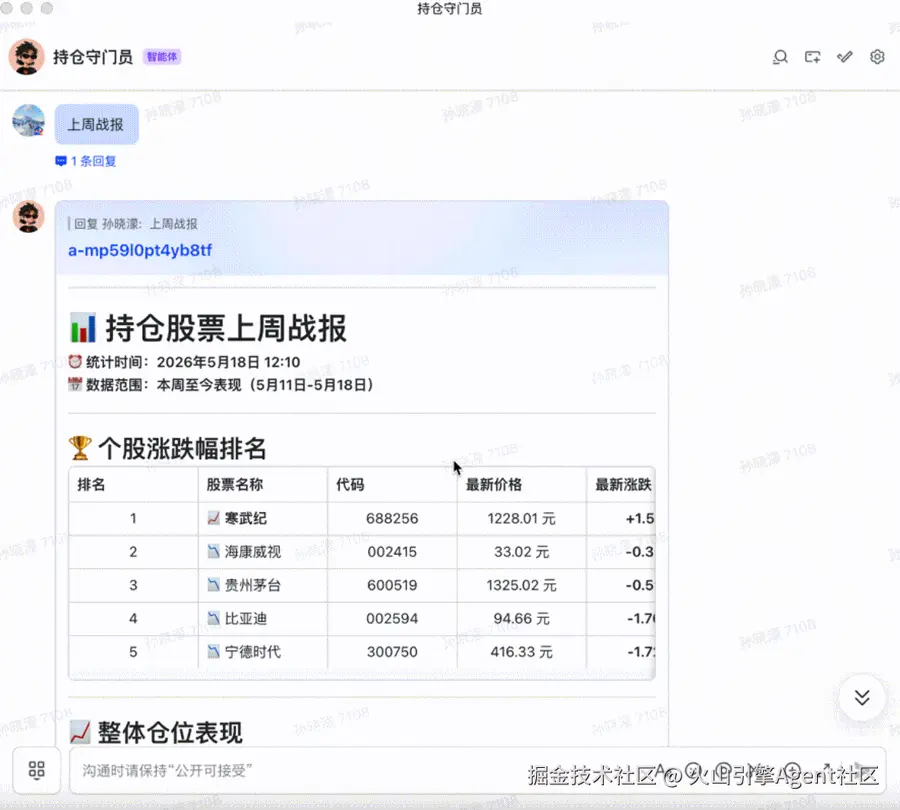Click the 整体仓位表现 heading
Viewport: 900px width, 810px height.
pos(156,733)
